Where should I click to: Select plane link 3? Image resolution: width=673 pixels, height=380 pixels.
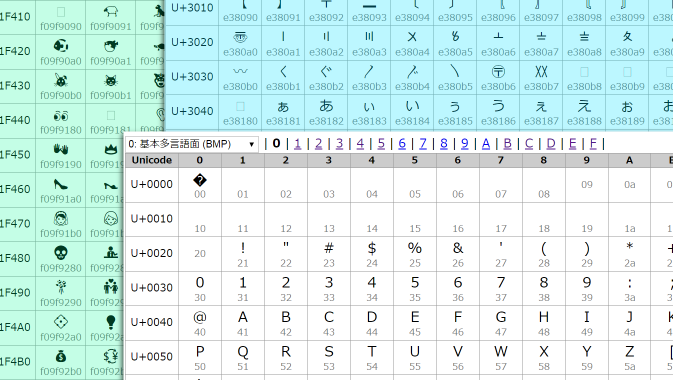click(x=340, y=144)
